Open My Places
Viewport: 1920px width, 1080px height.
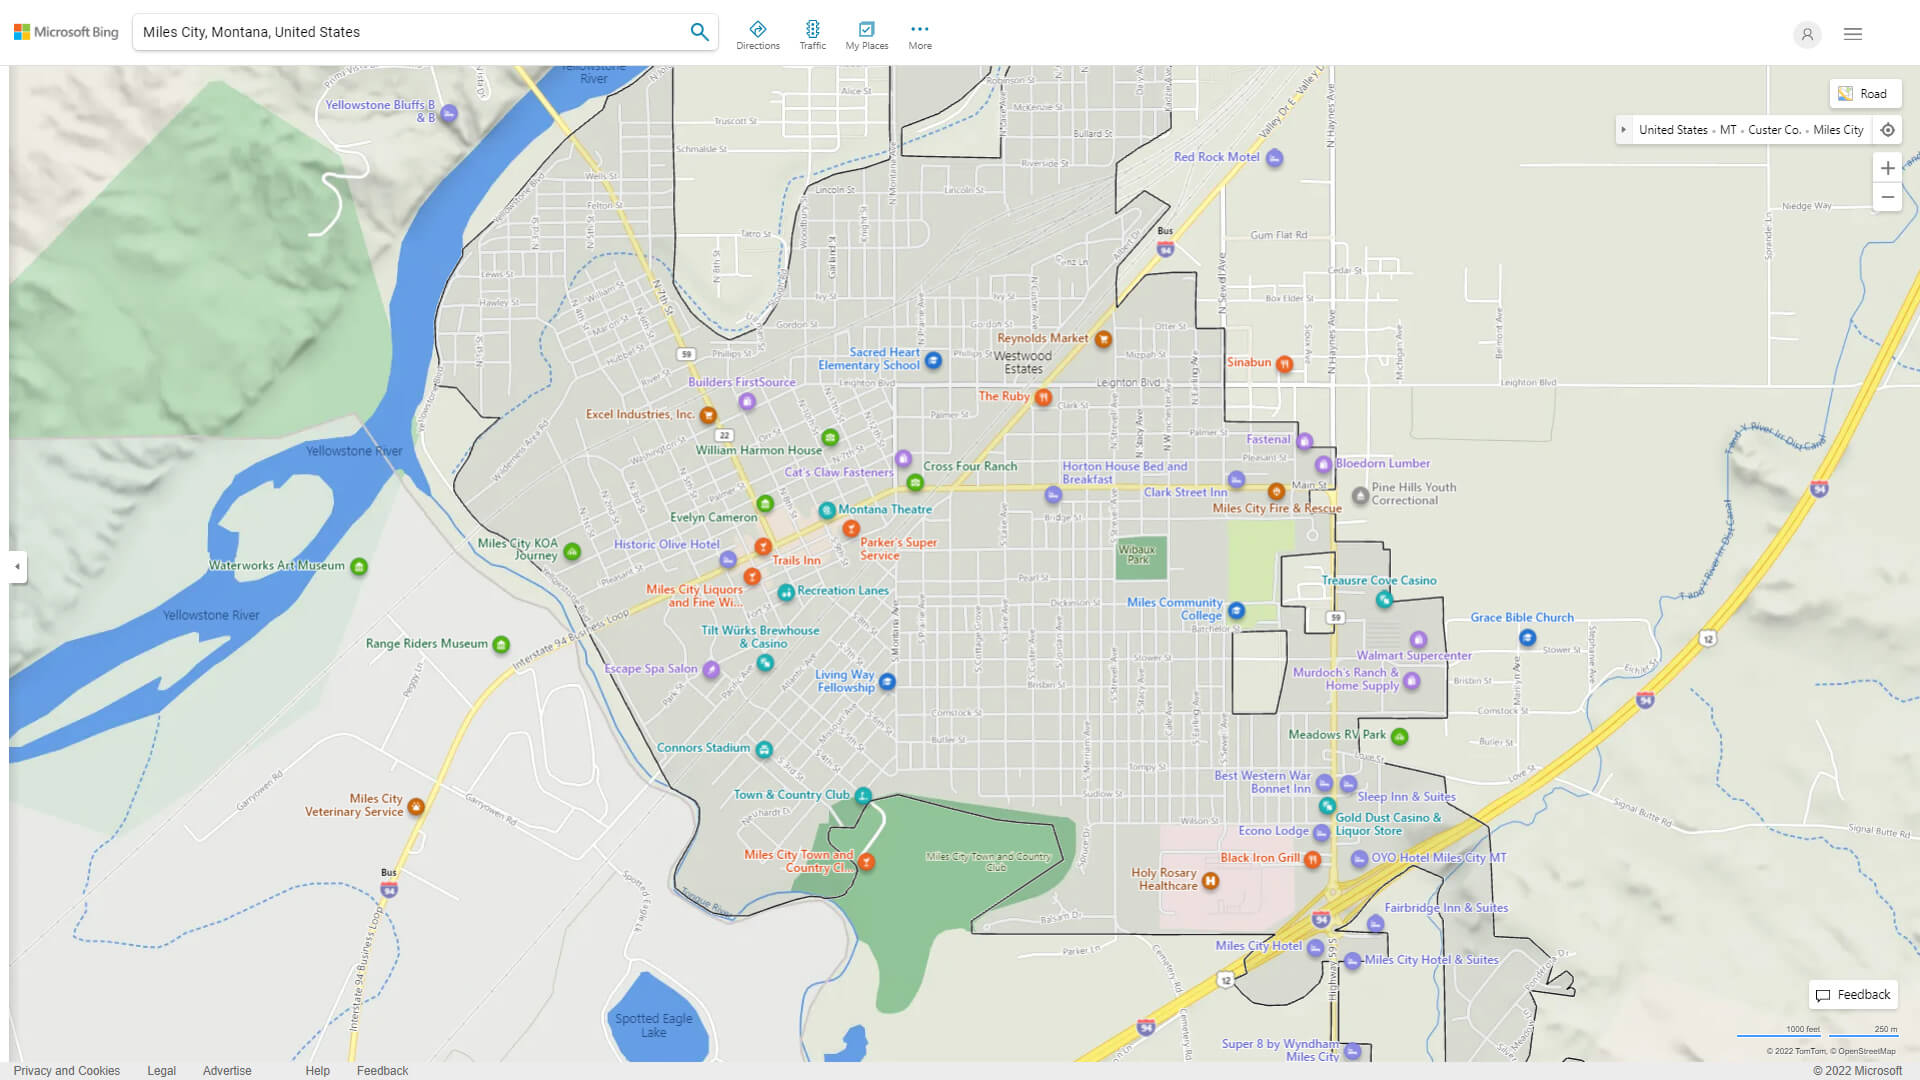pyautogui.click(x=866, y=34)
